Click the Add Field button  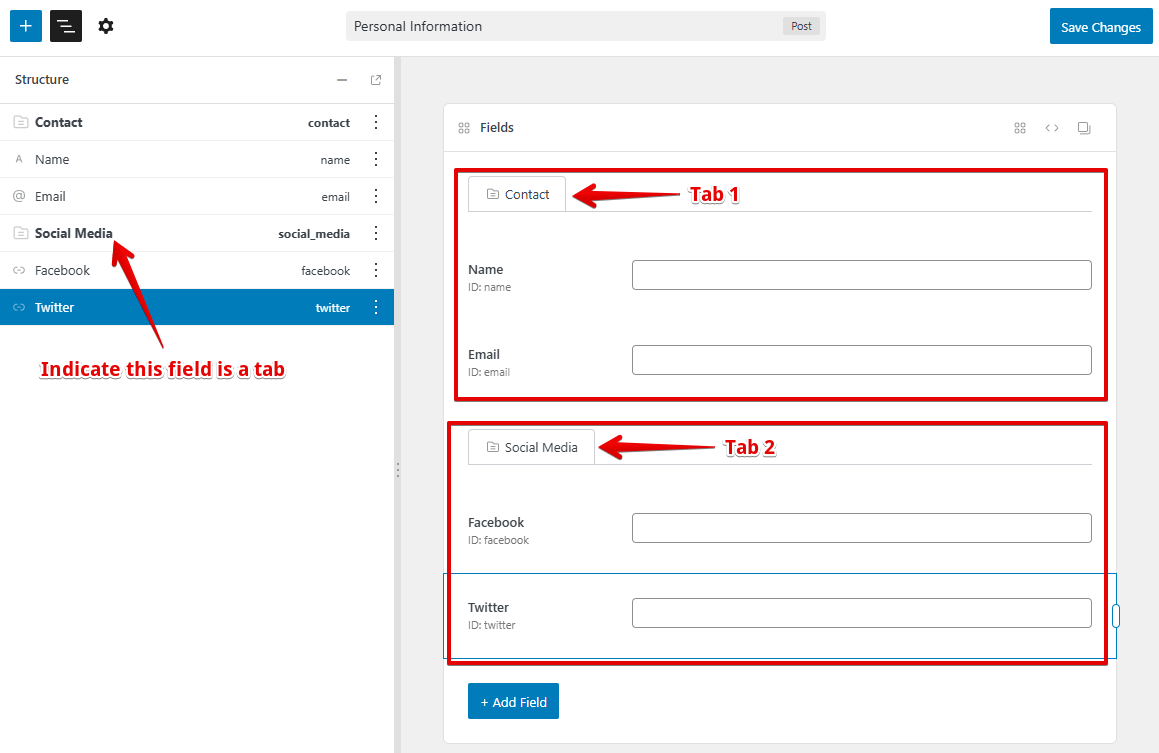[x=513, y=701]
